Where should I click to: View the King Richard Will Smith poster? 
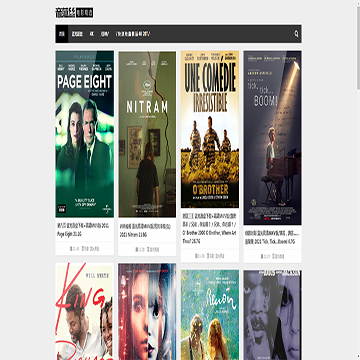click(84, 311)
